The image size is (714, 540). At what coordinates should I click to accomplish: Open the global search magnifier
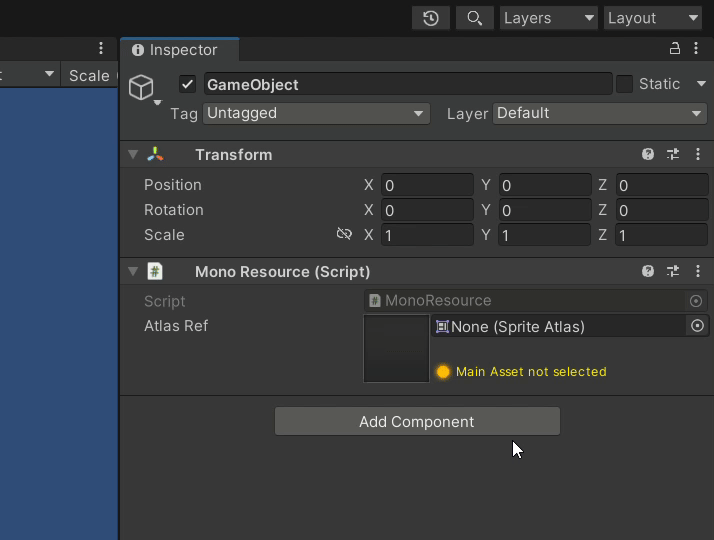click(x=474, y=18)
